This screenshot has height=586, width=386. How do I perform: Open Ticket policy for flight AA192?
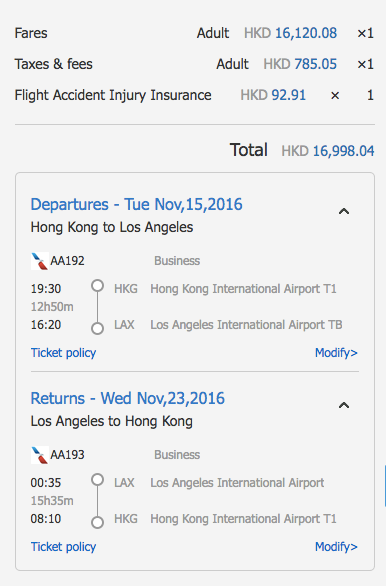tap(63, 353)
